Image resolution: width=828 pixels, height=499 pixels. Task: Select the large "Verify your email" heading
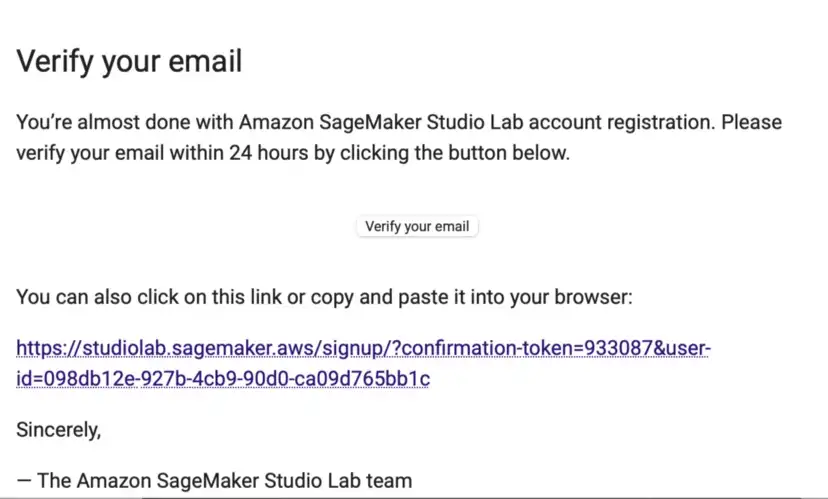pyautogui.click(x=129, y=61)
